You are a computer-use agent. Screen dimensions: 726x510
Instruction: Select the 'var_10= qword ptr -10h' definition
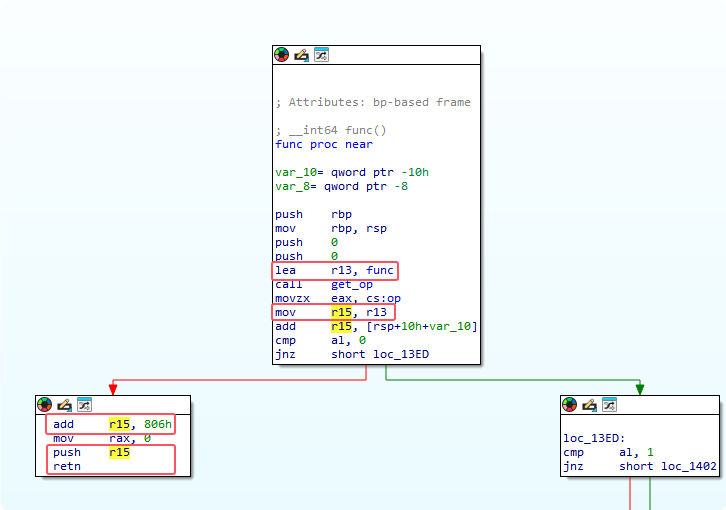[x=352, y=172]
